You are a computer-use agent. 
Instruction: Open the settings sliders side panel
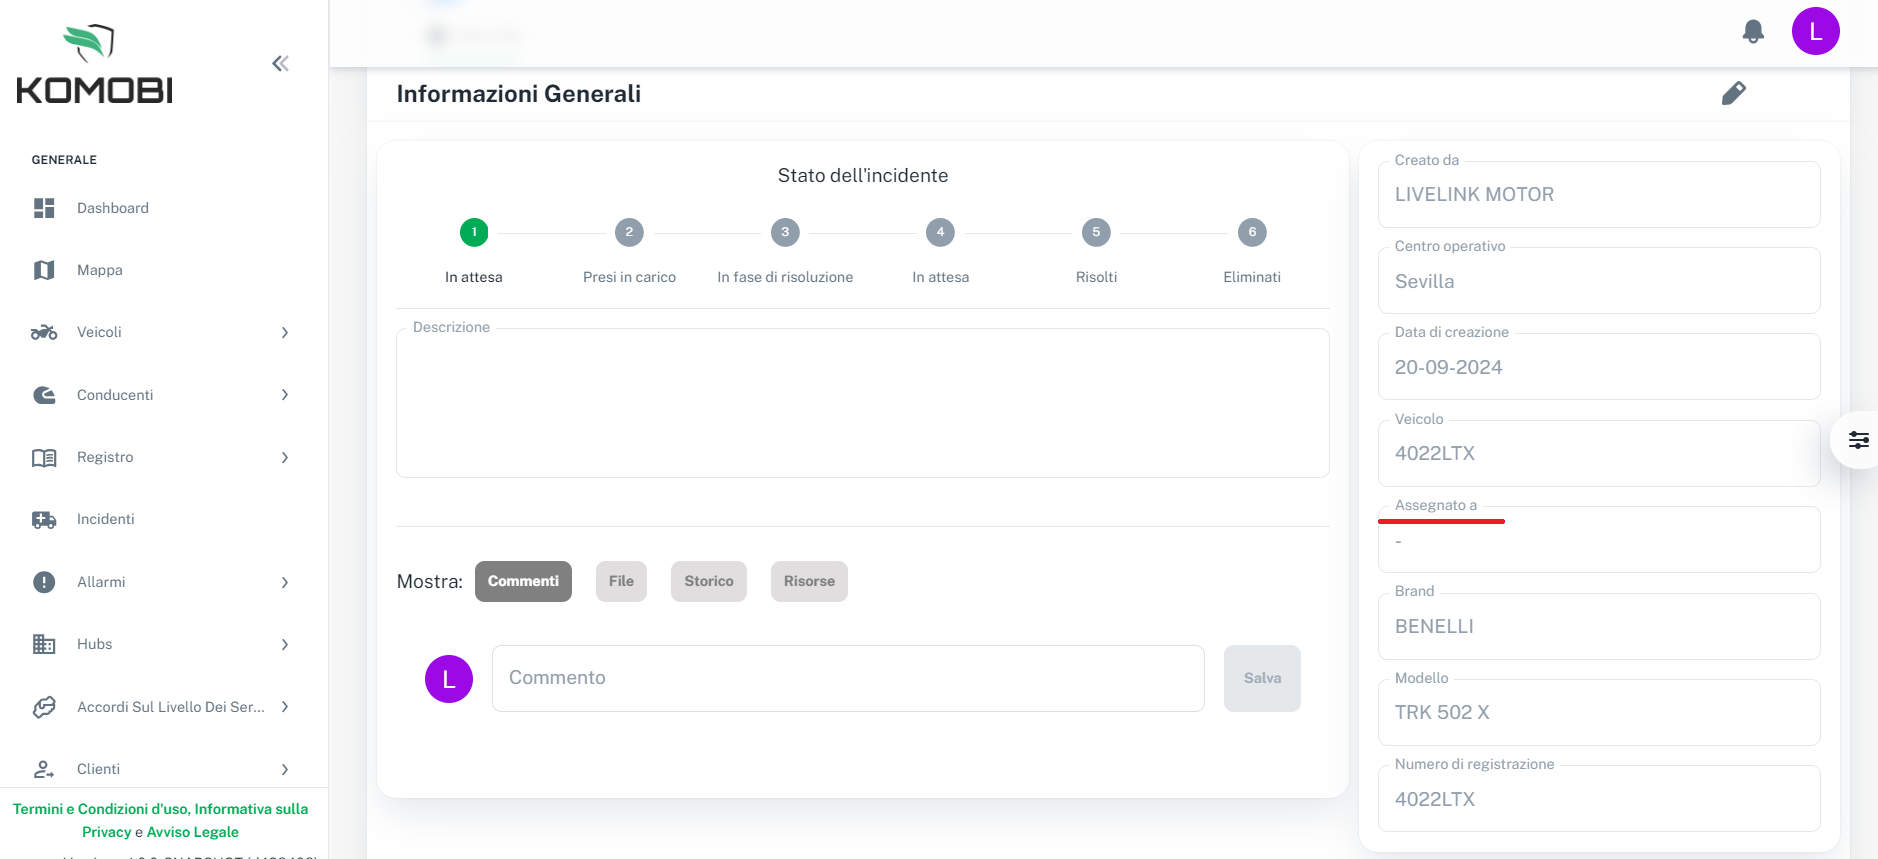coord(1858,440)
